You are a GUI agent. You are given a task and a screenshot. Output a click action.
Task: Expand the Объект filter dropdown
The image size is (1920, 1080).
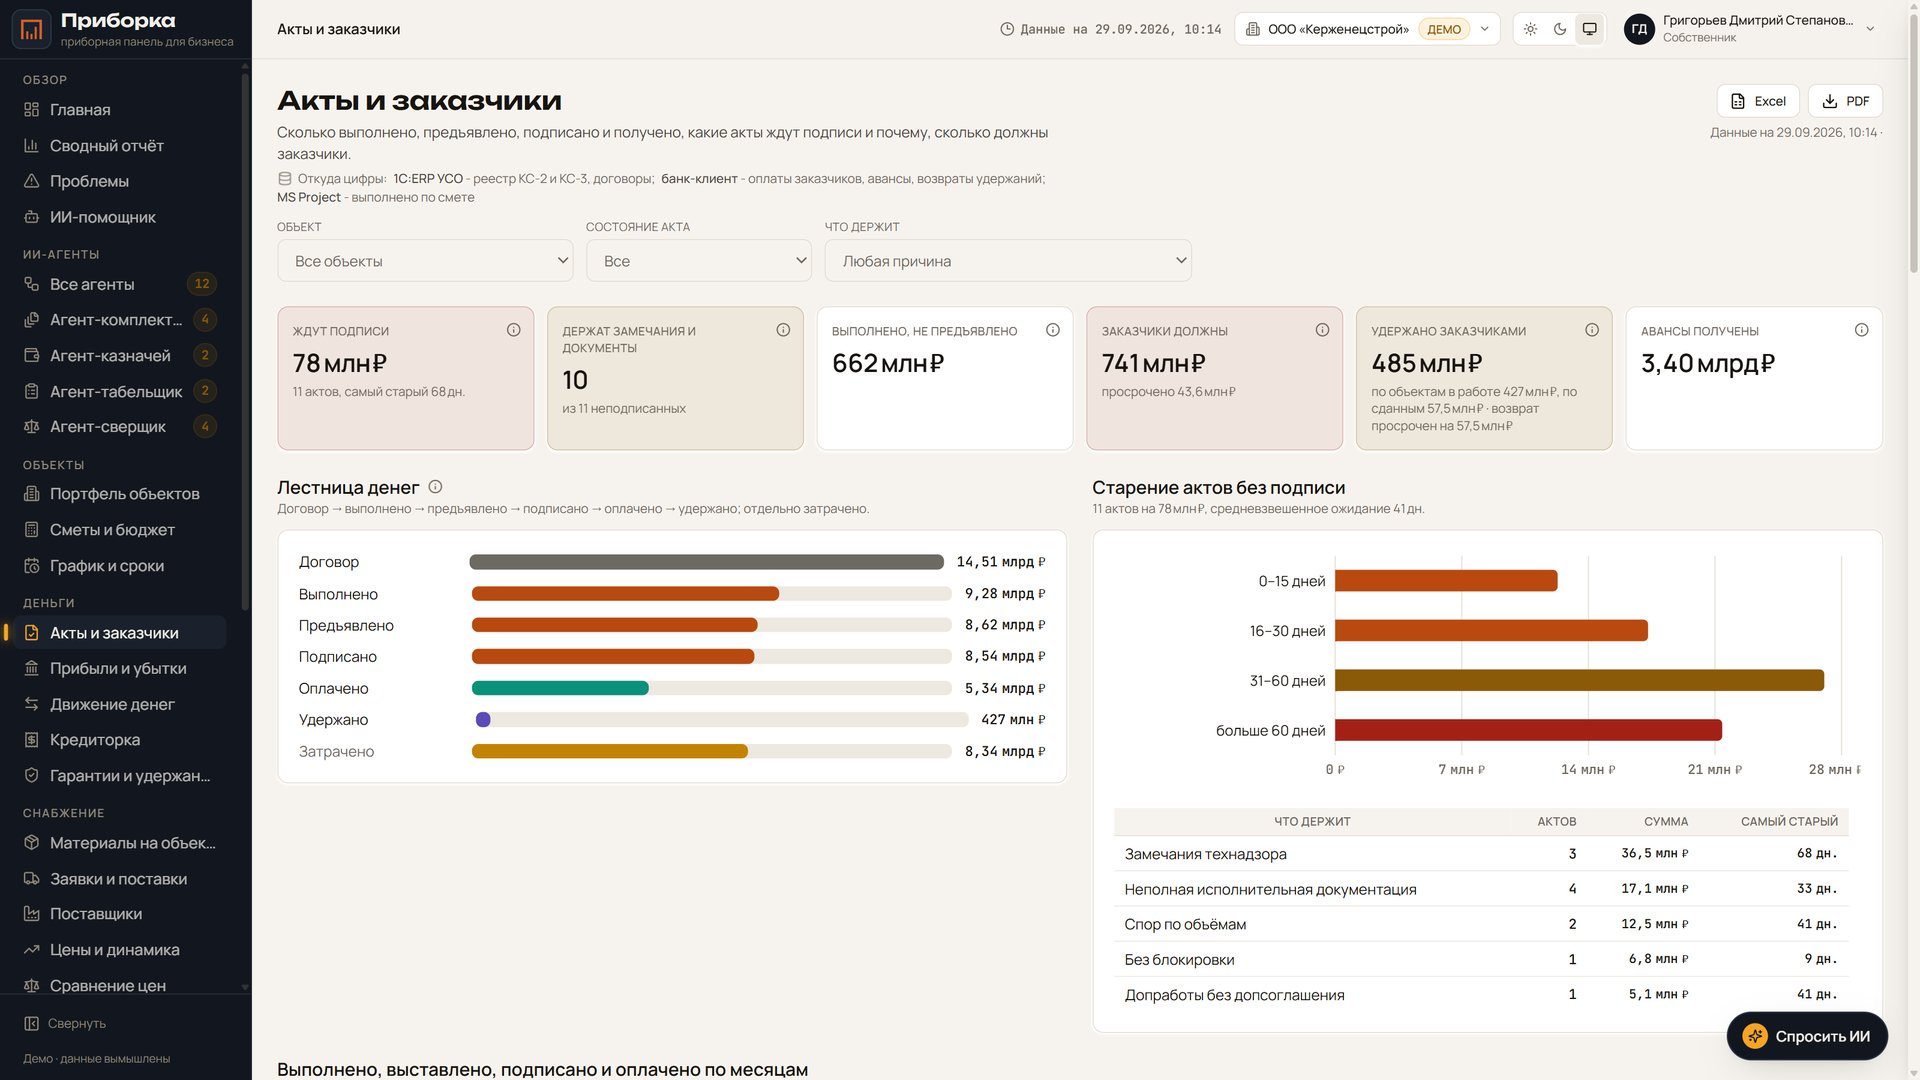425,261
